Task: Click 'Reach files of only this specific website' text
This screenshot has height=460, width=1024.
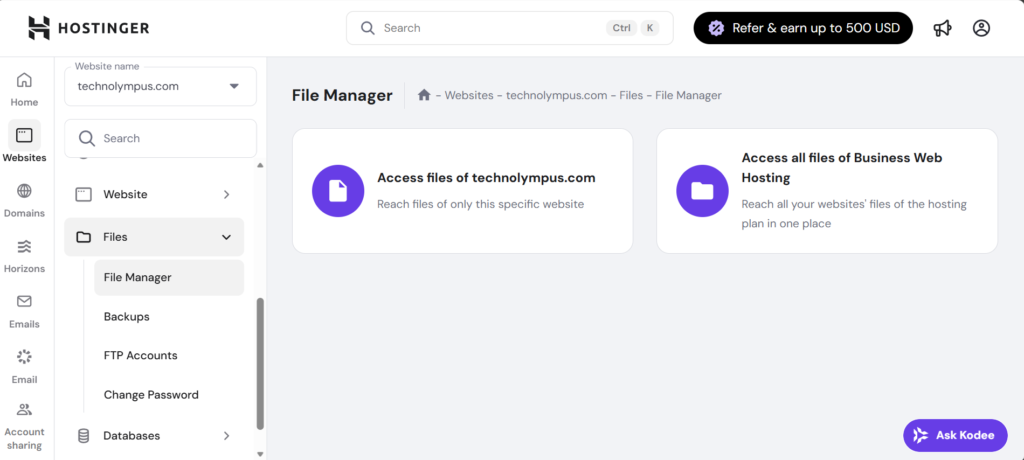Action: [481, 204]
